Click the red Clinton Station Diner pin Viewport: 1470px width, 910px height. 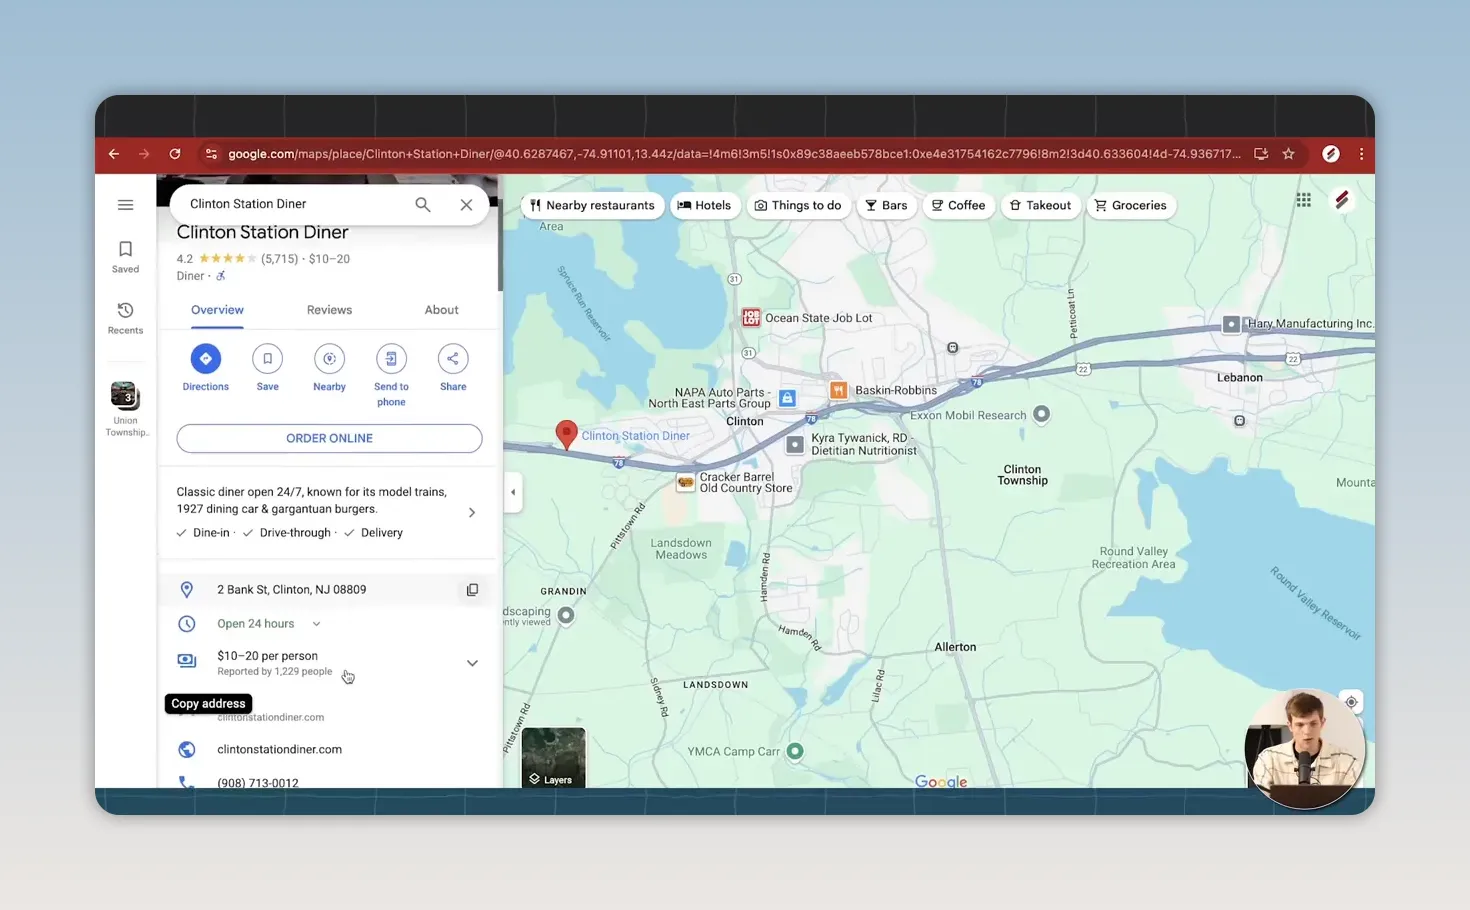pyautogui.click(x=566, y=434)
